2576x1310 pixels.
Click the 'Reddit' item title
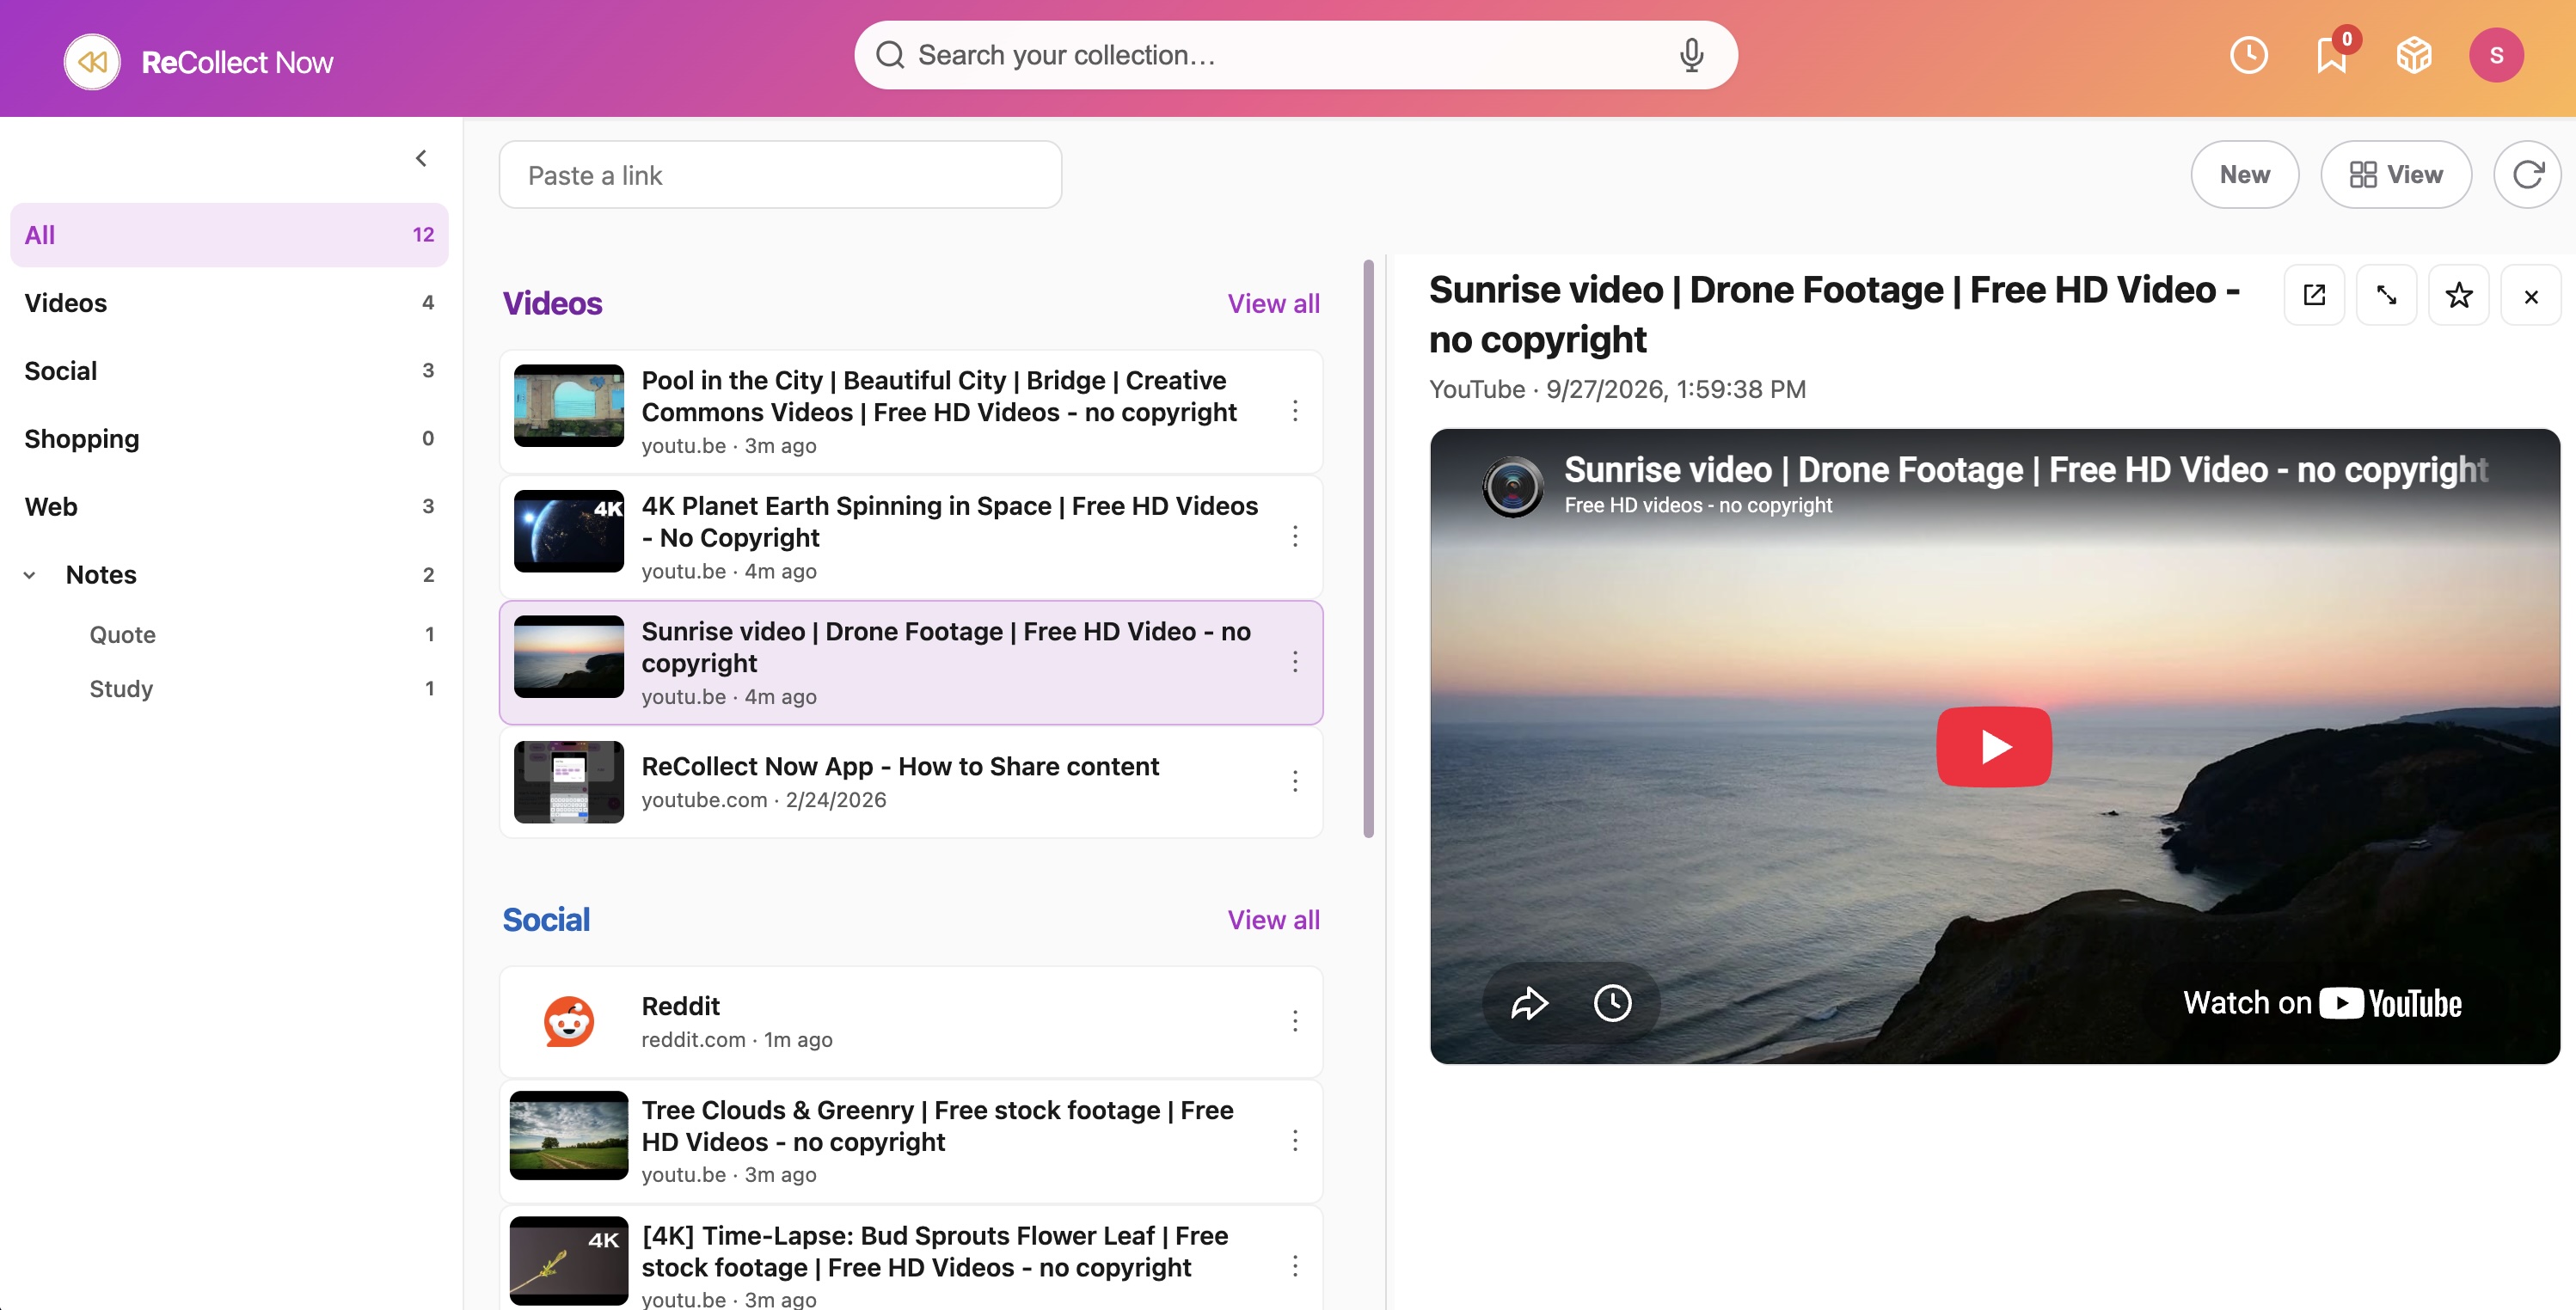coord(680,1007)
